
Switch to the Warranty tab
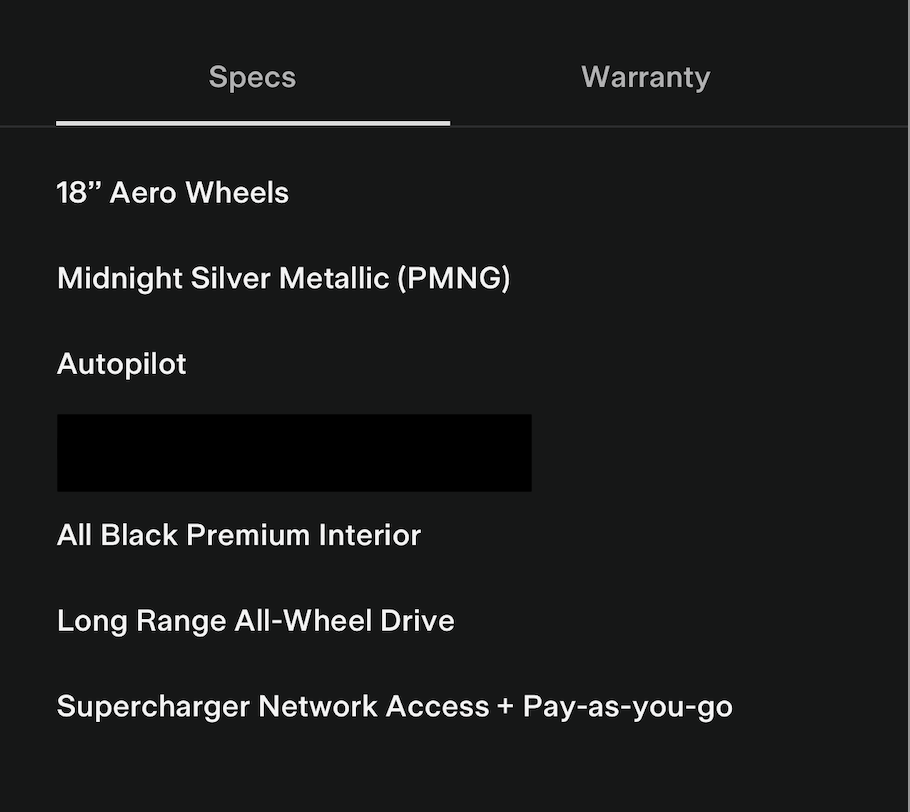[645, 78]
